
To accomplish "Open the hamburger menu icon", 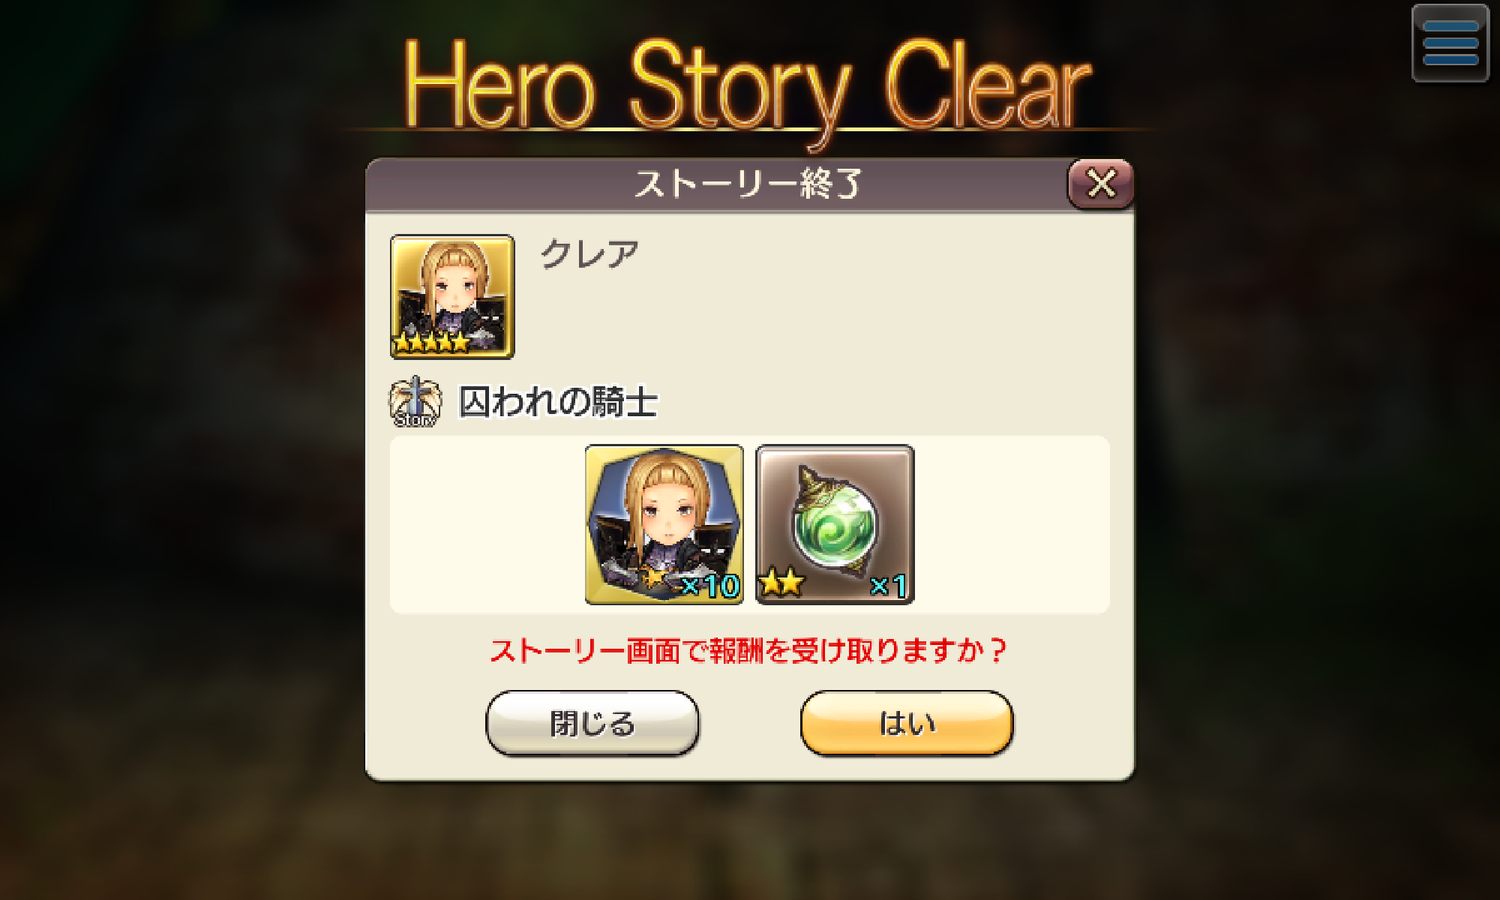I will point(1450,44).
